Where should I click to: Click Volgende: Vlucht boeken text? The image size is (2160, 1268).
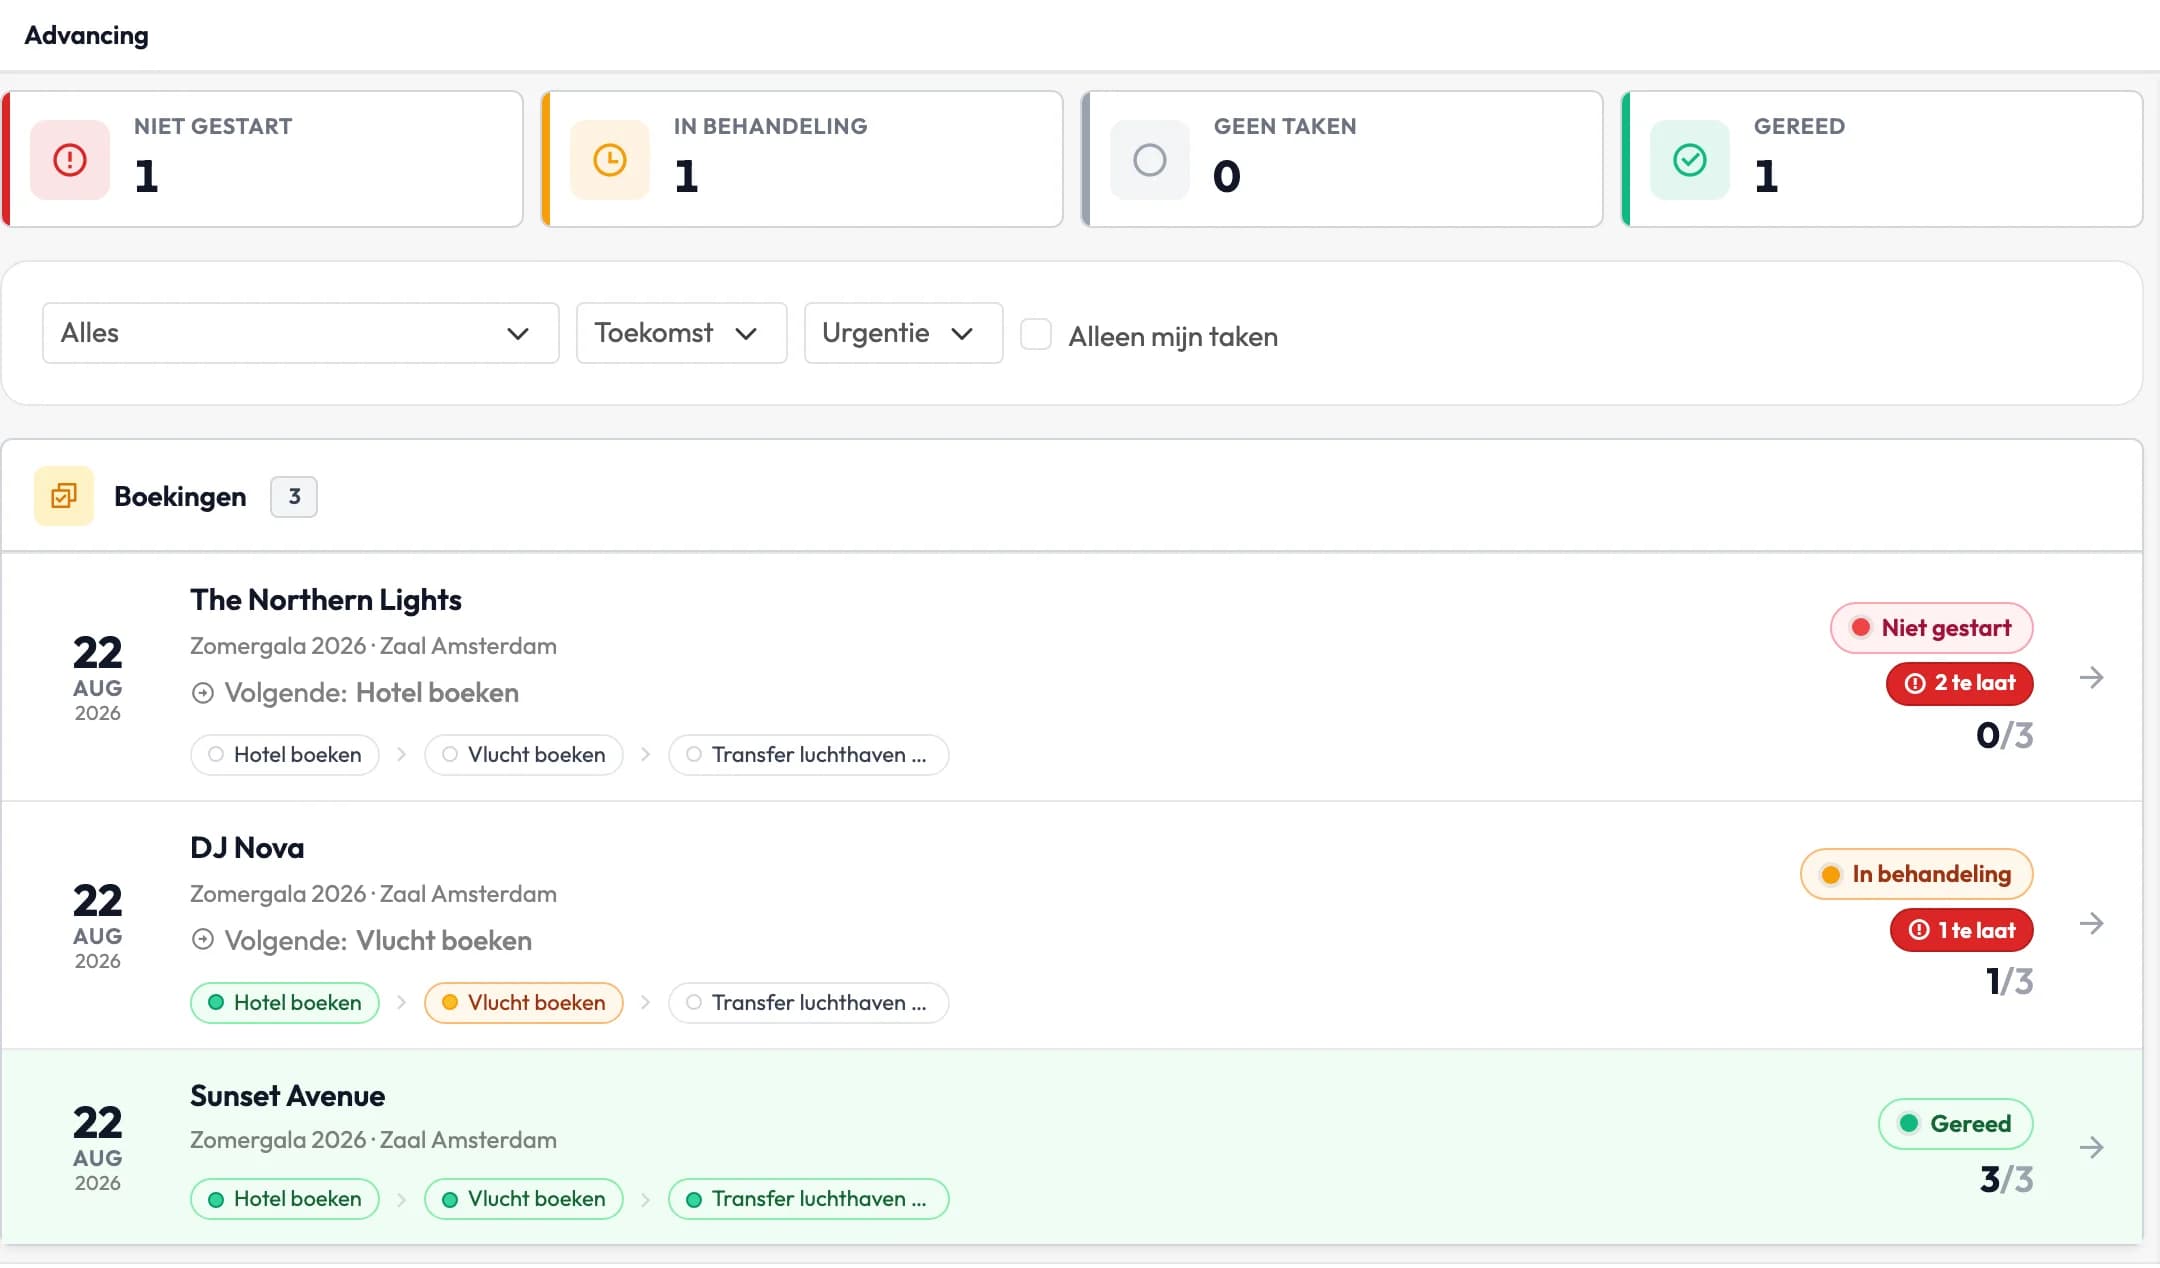point(378,941)
